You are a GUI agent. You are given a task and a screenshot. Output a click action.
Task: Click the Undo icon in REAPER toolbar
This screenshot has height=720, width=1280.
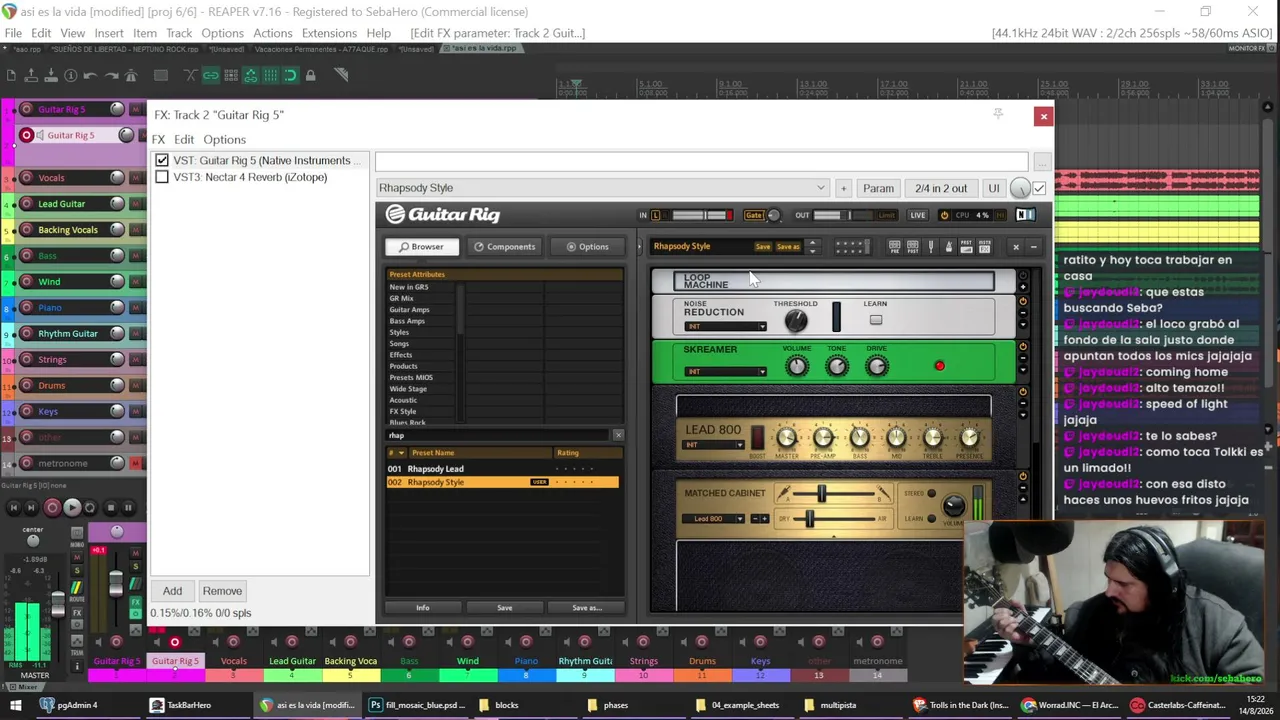pyautogui.click(x=90, y=75)
